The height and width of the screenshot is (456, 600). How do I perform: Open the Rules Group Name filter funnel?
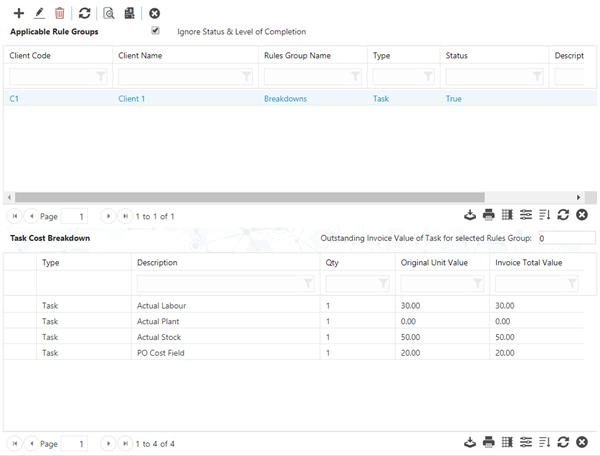pos(357,76)
